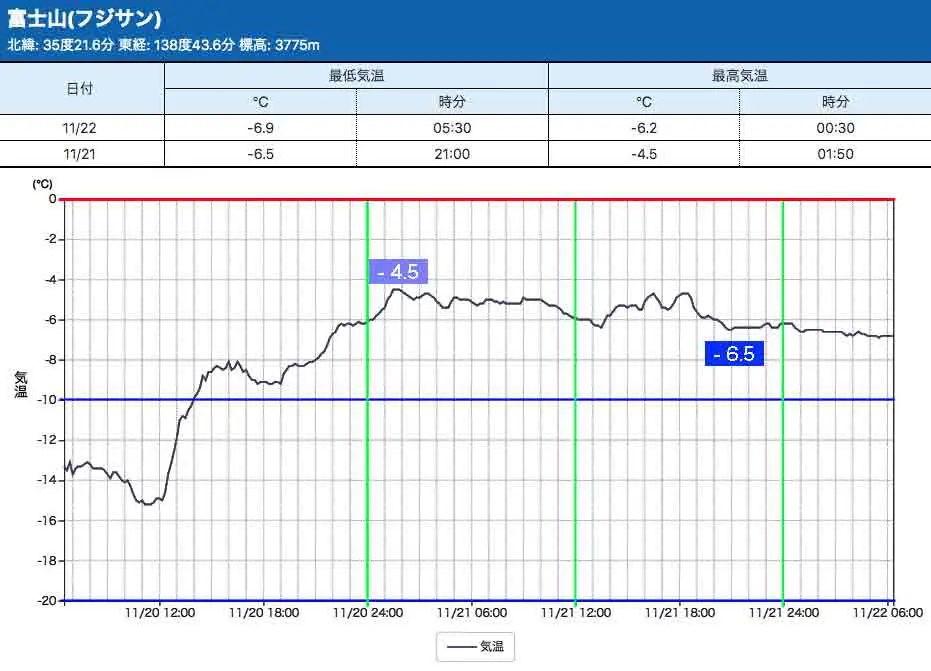Click the -6.2 maximum temperature value
This screenshot has width=931, height=671.
pos(644,128)
